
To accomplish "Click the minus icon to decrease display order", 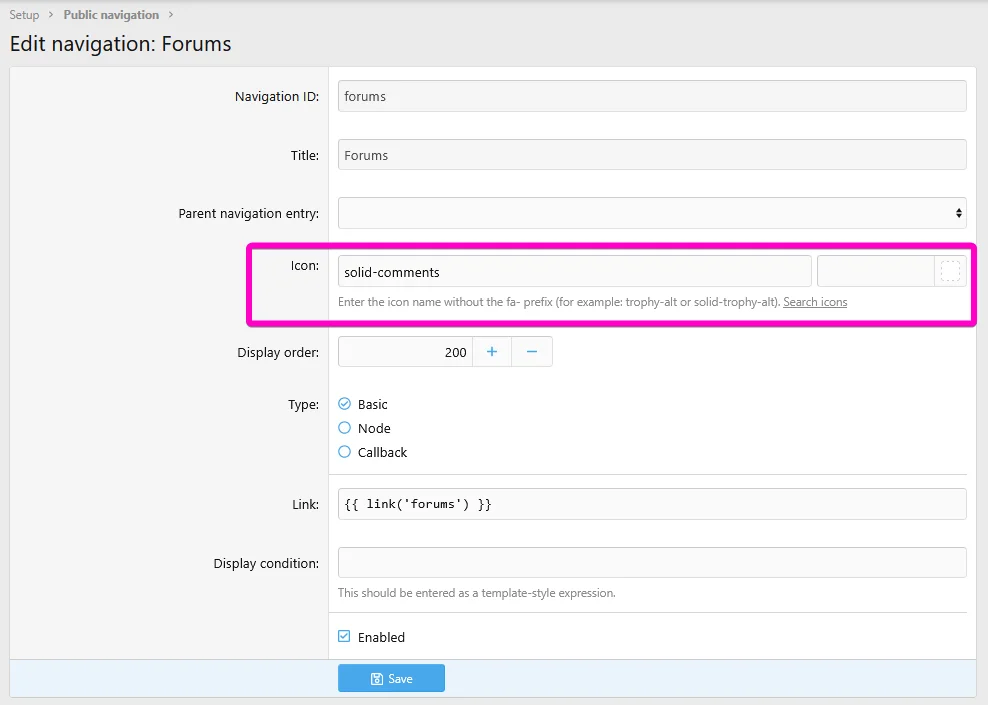I will [x=532, y=352].
